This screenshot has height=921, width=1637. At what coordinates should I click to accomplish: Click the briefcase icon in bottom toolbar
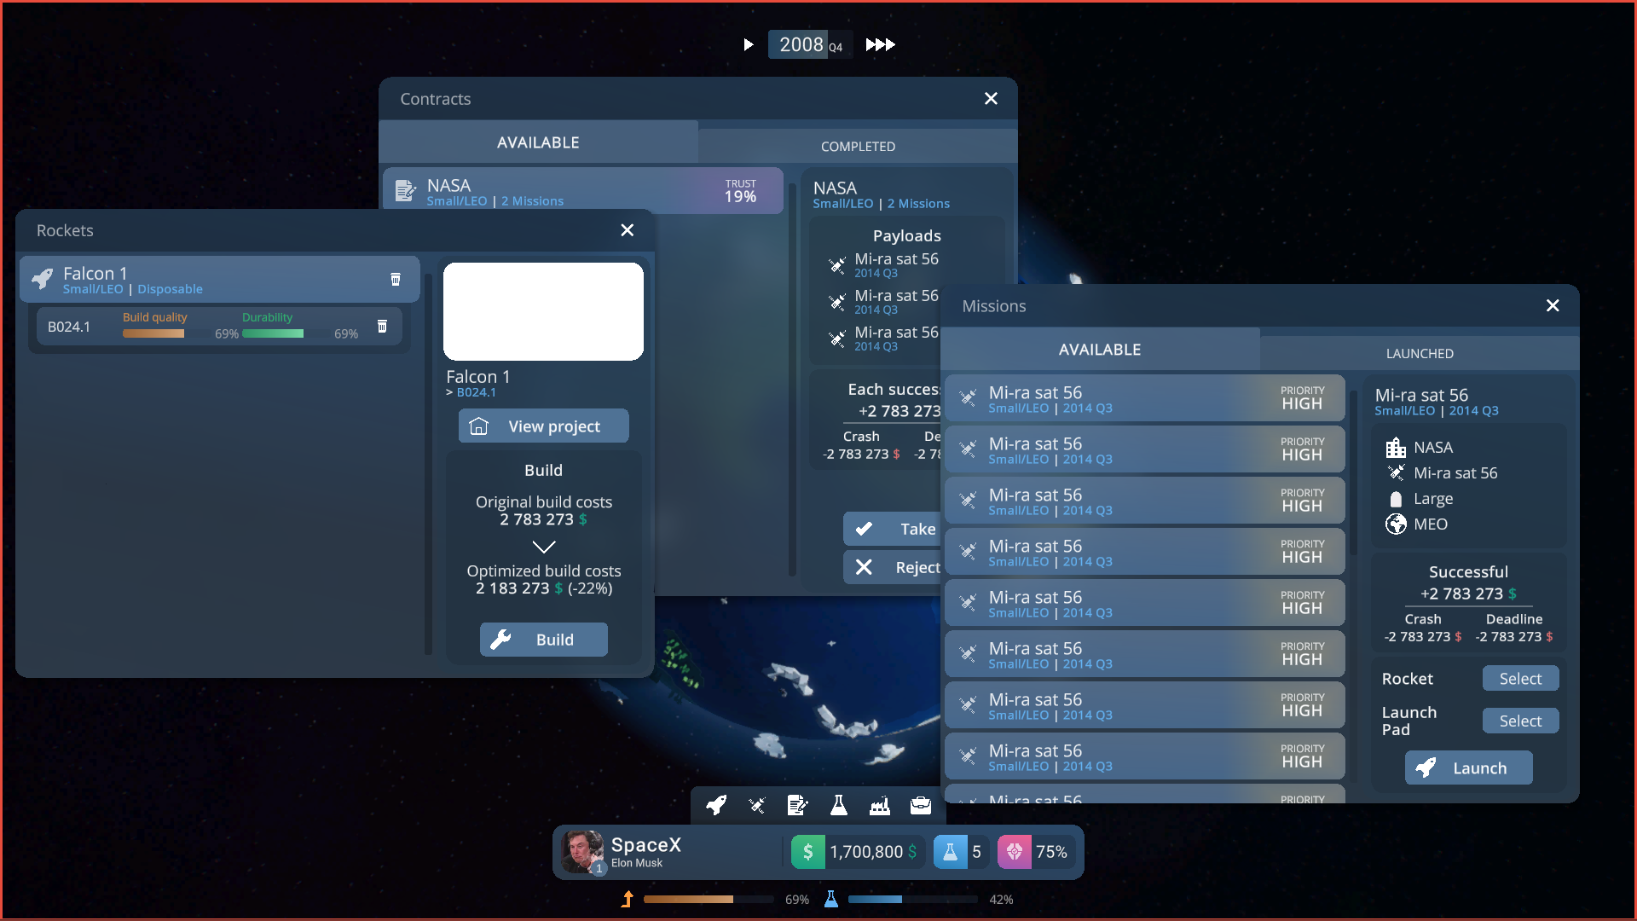920,805
